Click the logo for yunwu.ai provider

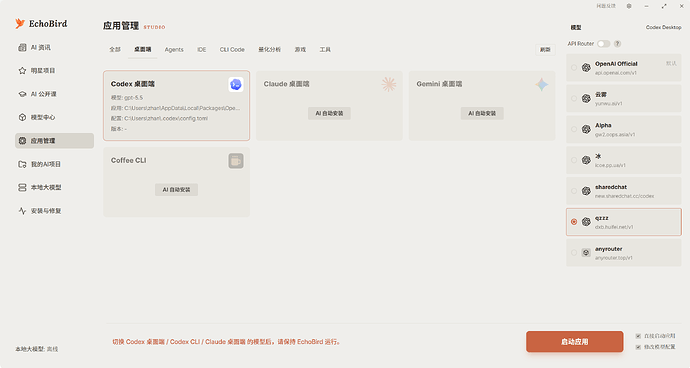point(586,99)
